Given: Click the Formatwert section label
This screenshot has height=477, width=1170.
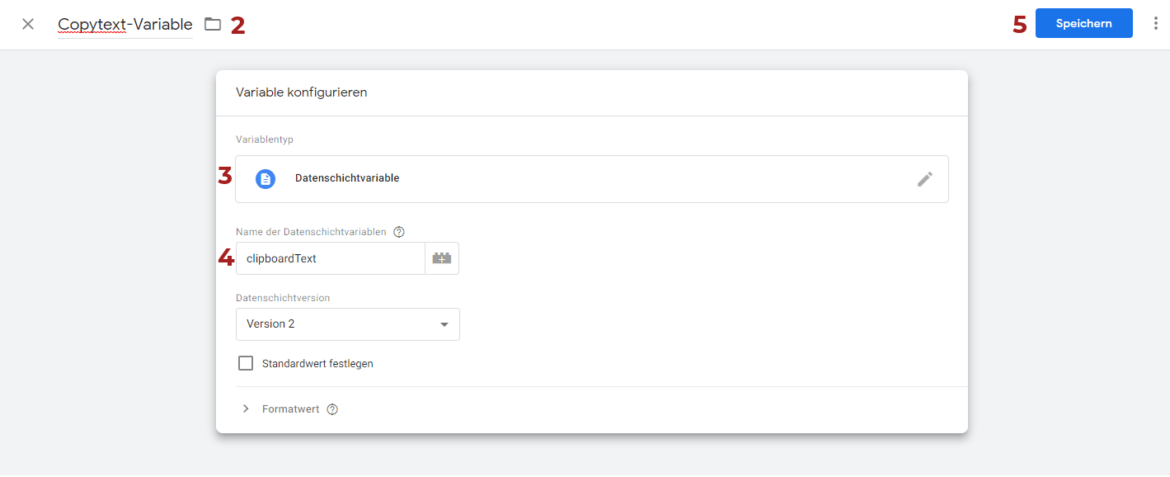Looking at the screenshot, I should [290, 409].
